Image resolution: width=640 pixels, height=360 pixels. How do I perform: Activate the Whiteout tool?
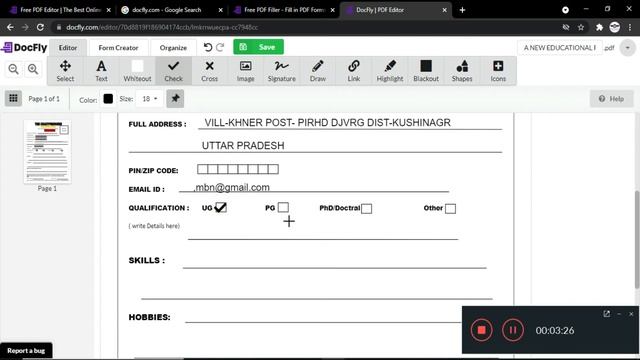(x=137, y=71)
